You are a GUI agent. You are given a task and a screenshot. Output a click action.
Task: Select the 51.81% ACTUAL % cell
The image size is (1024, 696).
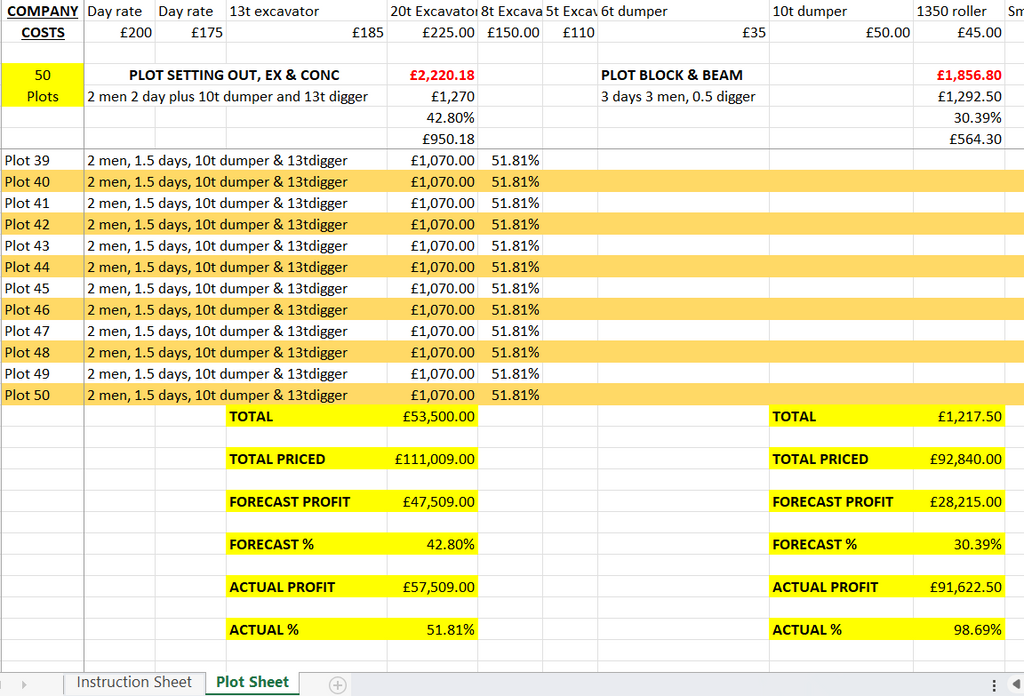coord(432,629)
